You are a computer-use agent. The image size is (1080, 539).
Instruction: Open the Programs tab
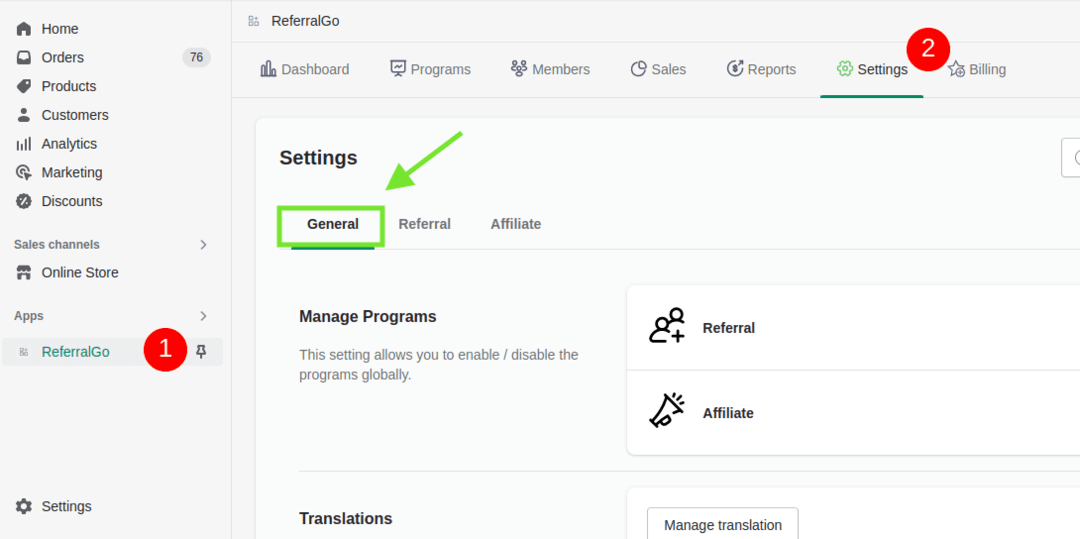pos(430,69)
